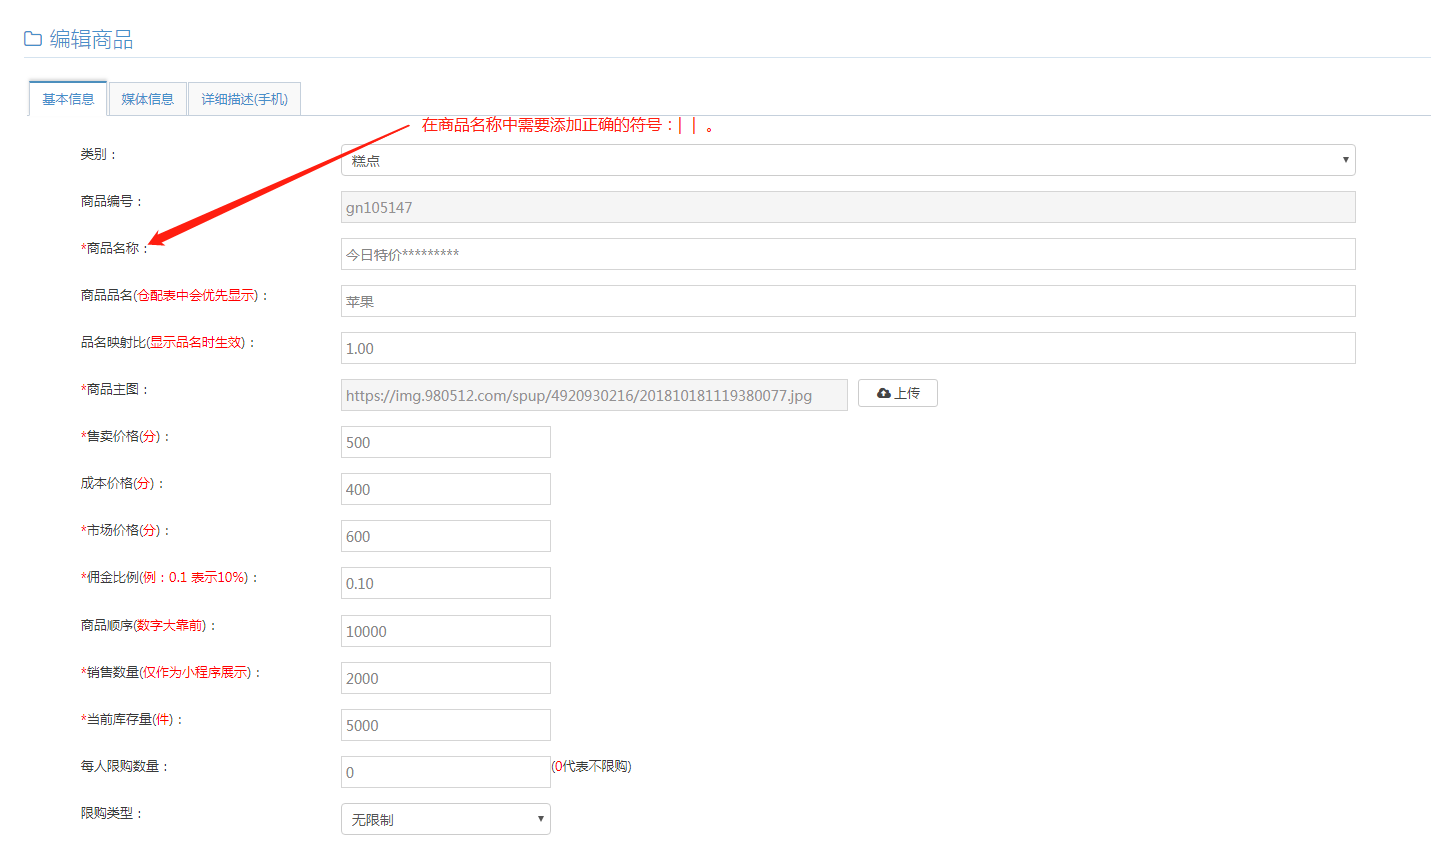This screenshot has height=842, width=1431.
Task: Click the 类别： label text
Action: tap(99, 154)
